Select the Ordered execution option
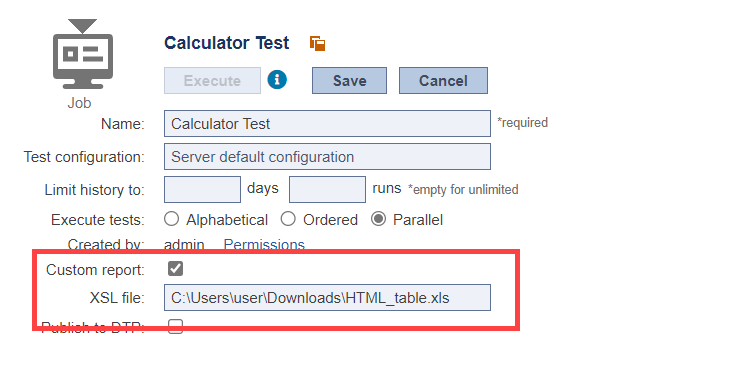Image resolution: width=735 pixels, height=368 pixels. [288, 219]
